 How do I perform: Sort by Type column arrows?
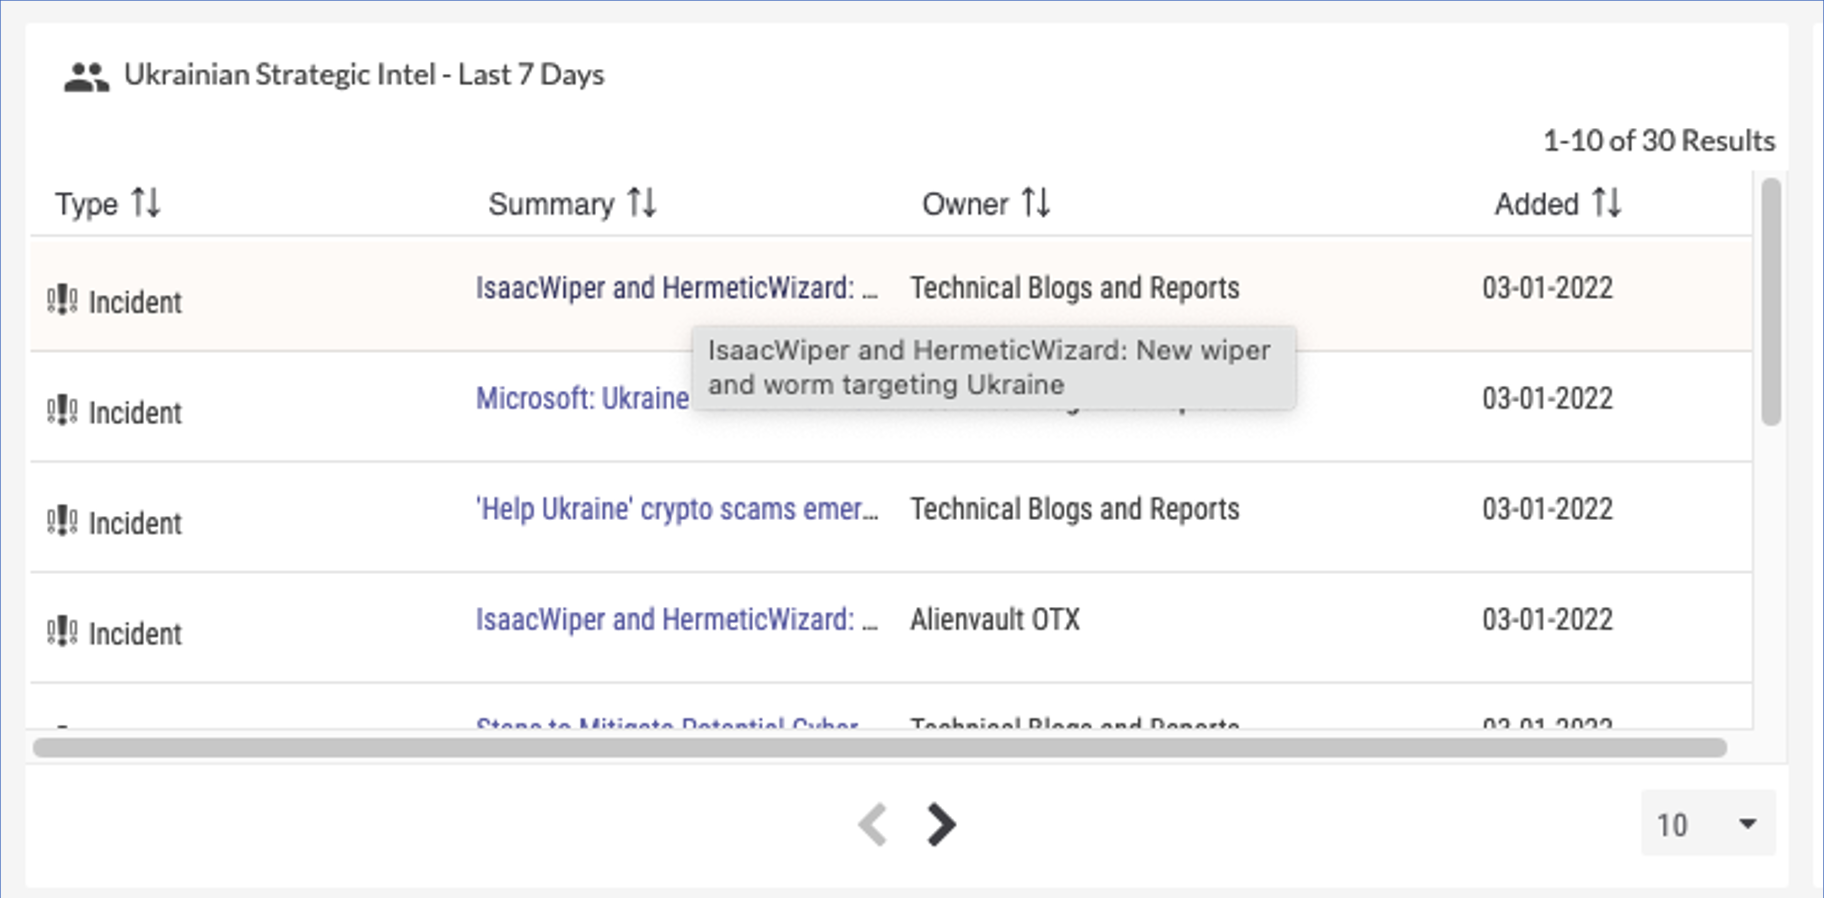coord(146,203)
